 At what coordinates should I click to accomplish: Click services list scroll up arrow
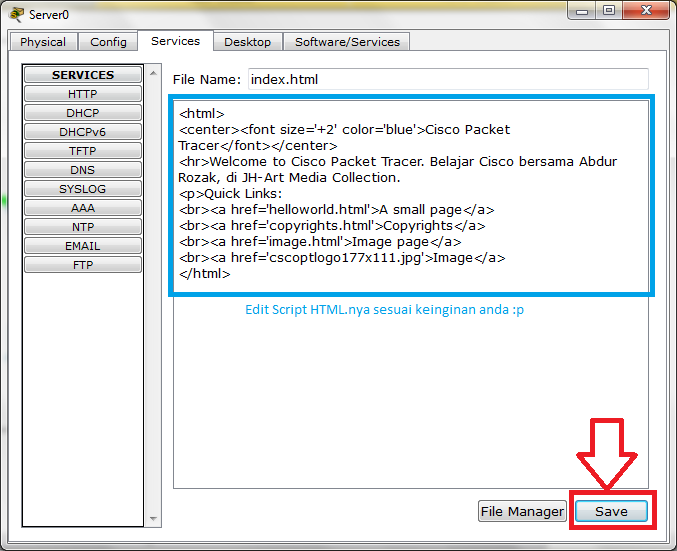pyautogui.click(x=153, y=73)
